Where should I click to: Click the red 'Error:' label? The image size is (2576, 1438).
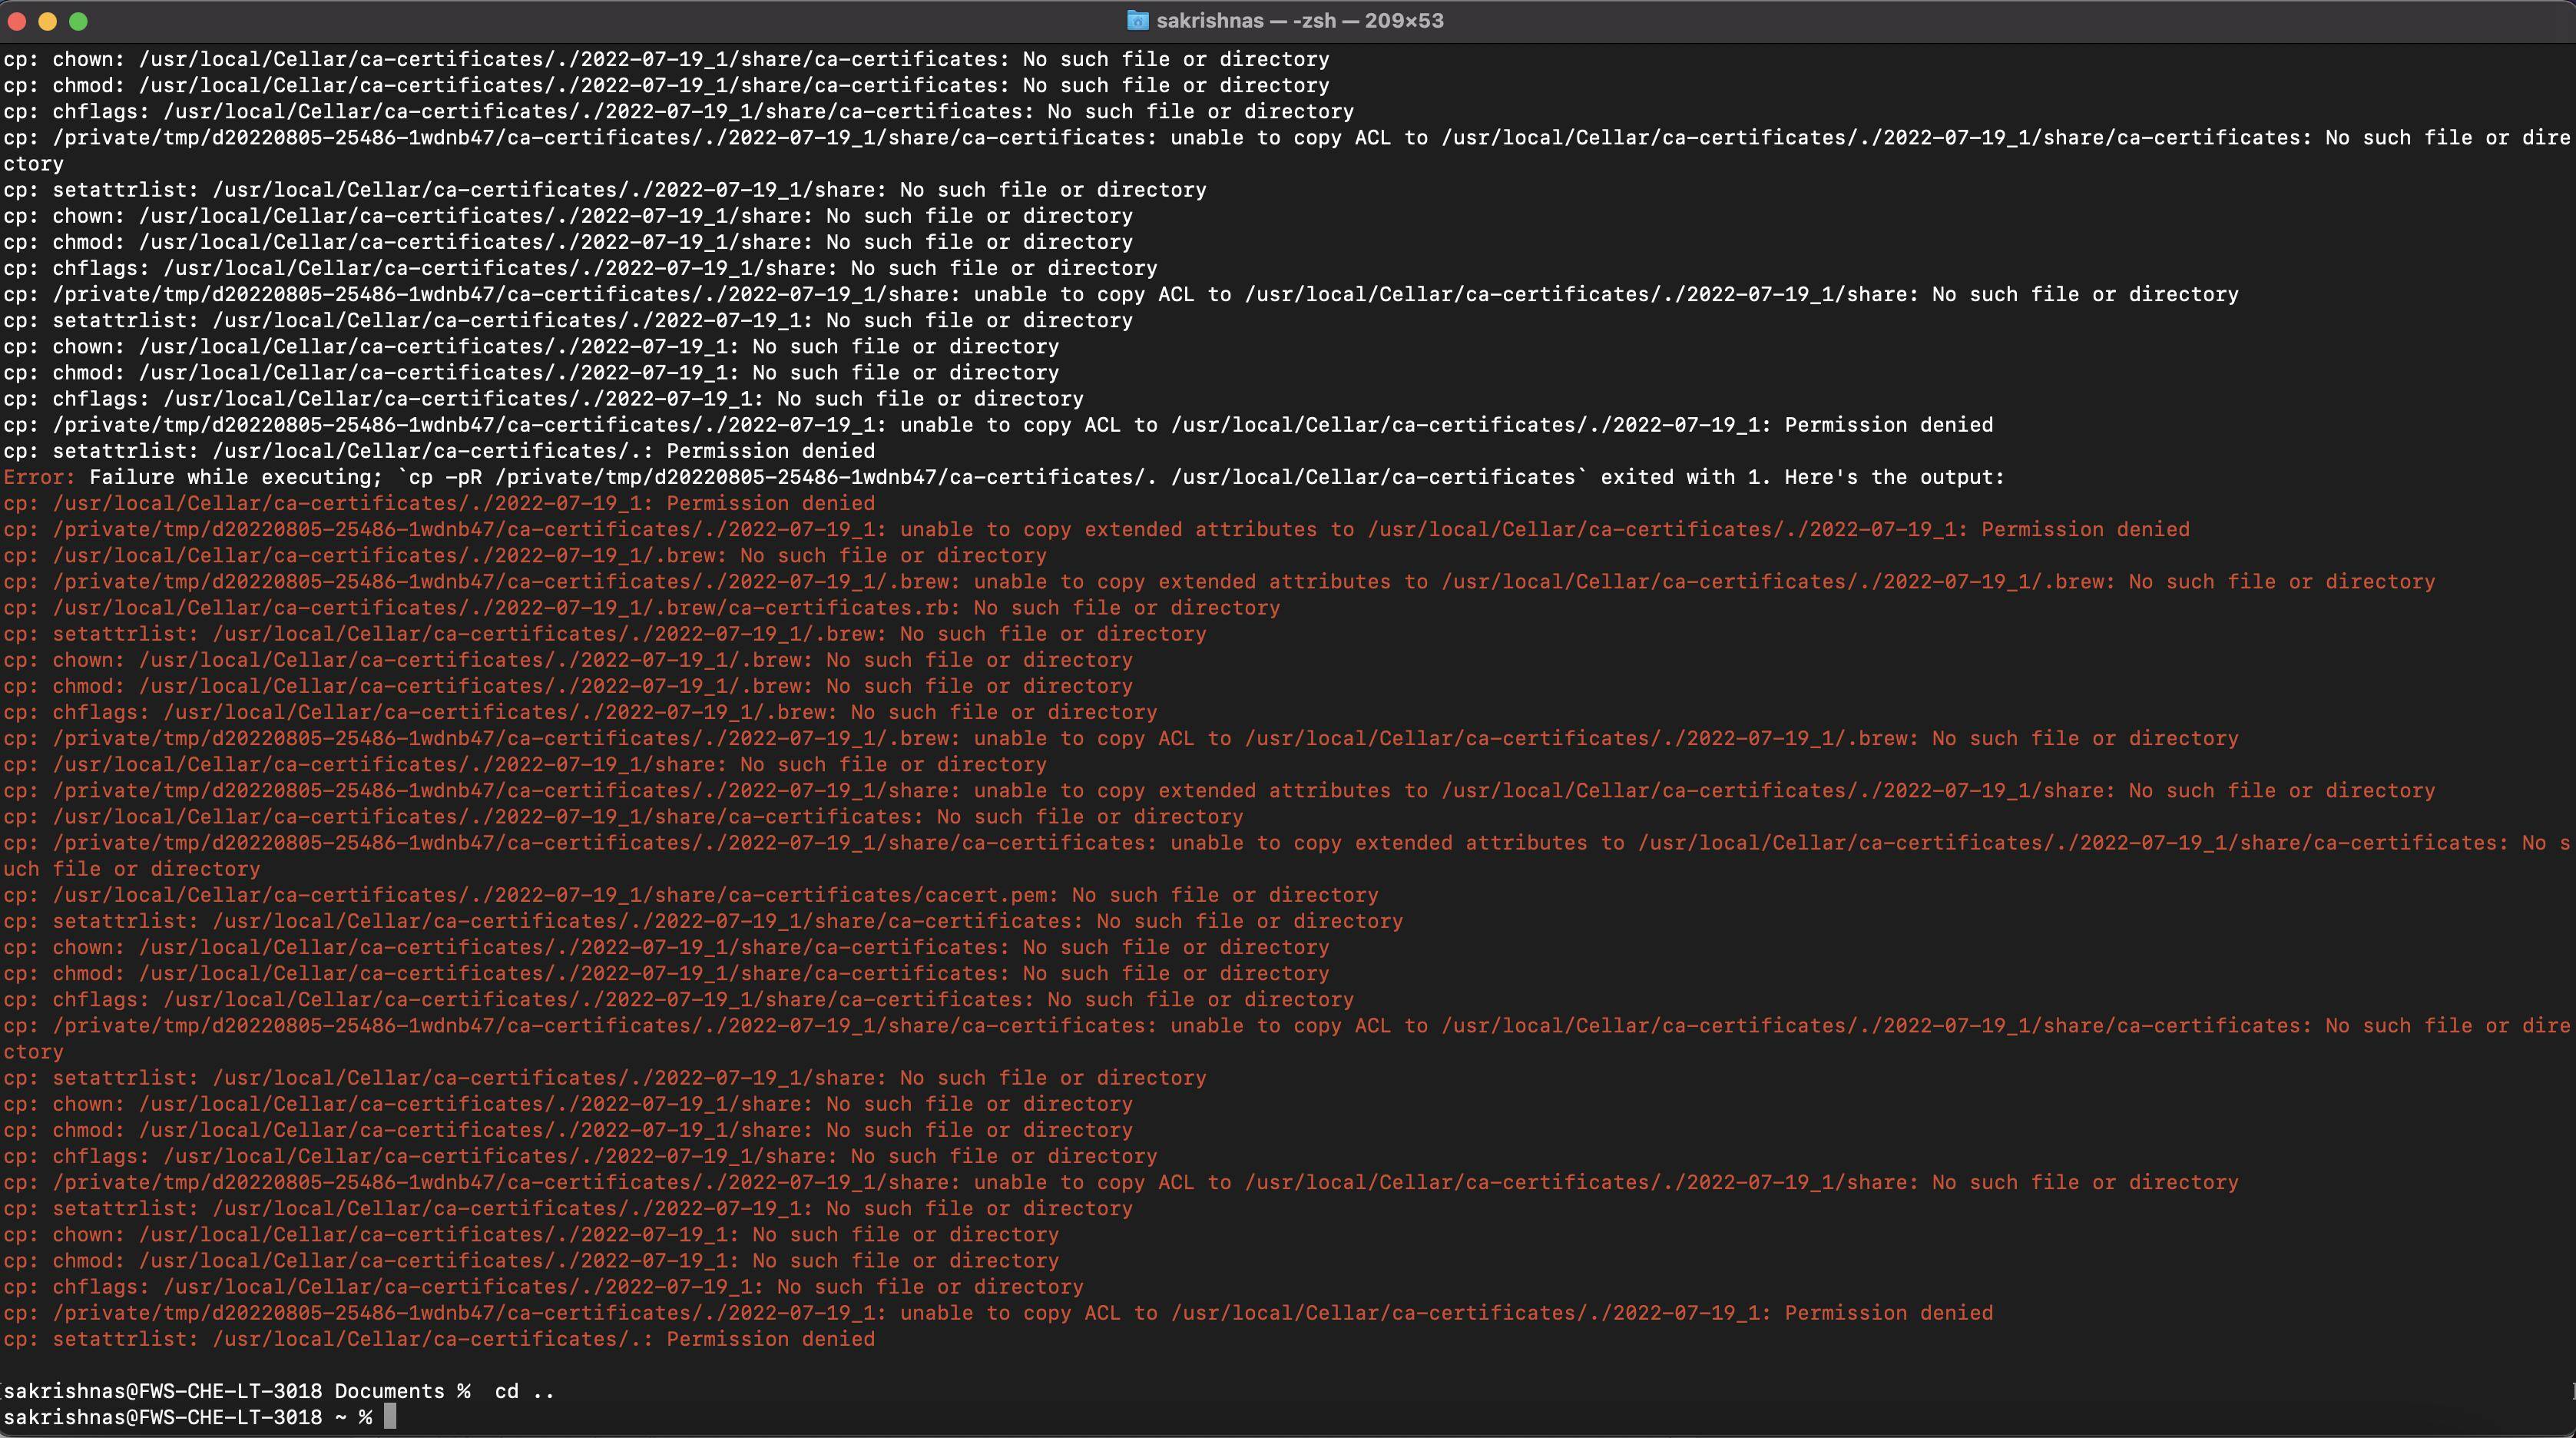pyautogui.click(x=39, y=477)
